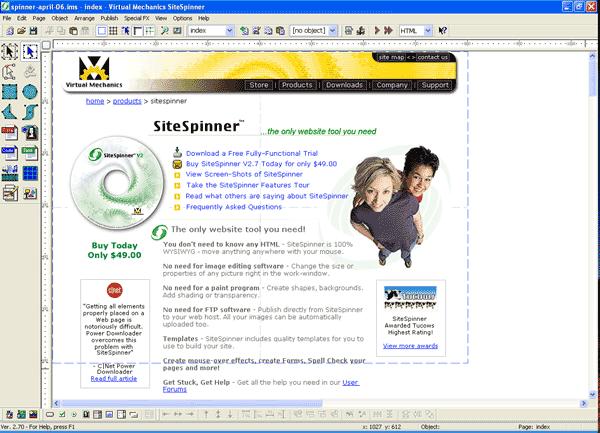The image size is (600, 433).
Task: Toggle the guidelines display button
Action: (x=150, y=31)
